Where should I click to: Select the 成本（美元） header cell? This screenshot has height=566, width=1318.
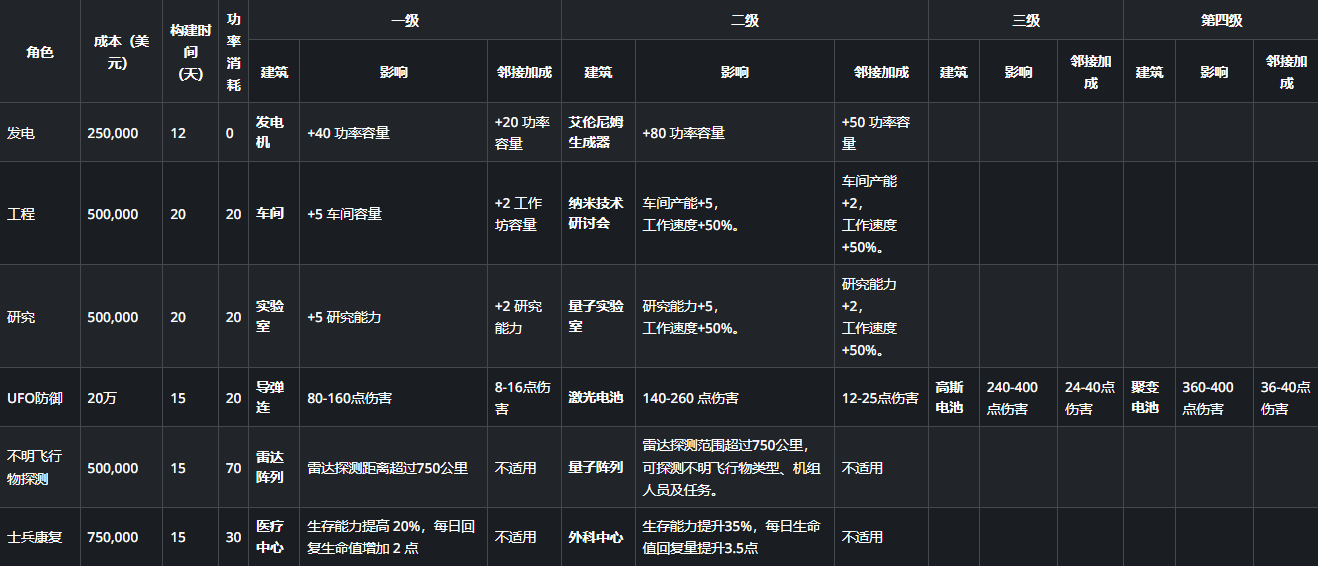pos(120,52)
